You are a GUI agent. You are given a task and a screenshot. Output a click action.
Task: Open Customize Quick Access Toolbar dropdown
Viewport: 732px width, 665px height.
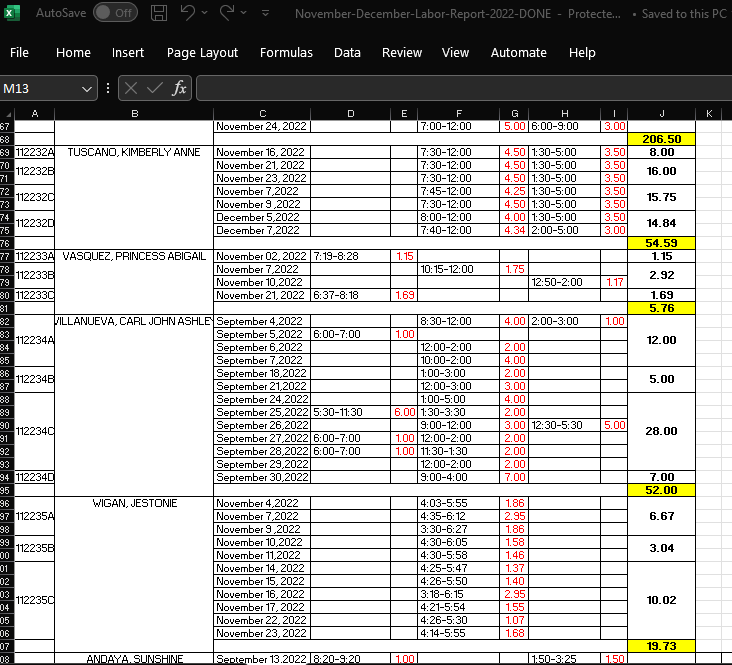coord(266,13)
